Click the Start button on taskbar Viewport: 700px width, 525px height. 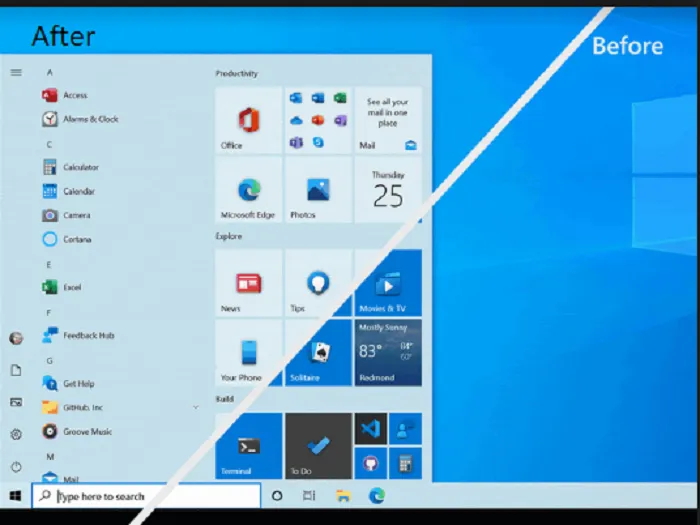[x=16, y=496]
